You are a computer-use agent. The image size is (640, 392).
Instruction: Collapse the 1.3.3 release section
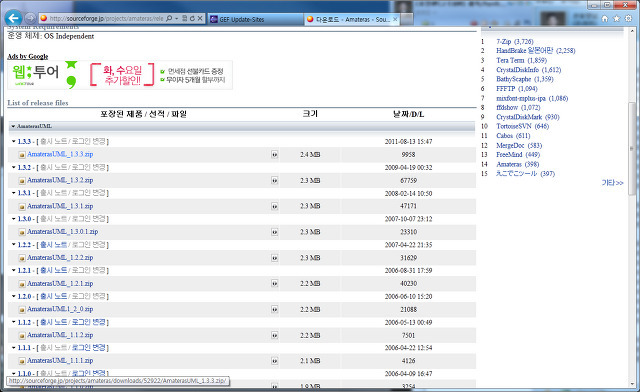[13, 141]
